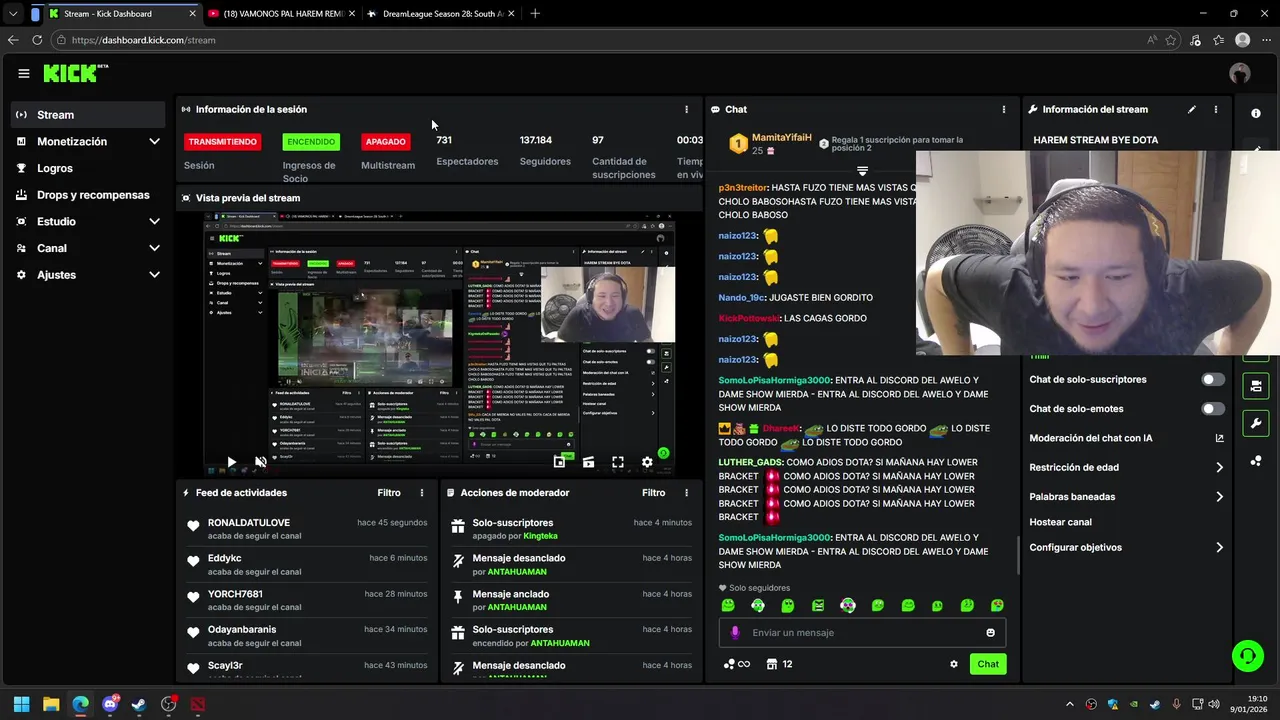Toggle Chat de solo-emotes switch
Screen dimensions: 1280x720
(x=1212, y=408)
